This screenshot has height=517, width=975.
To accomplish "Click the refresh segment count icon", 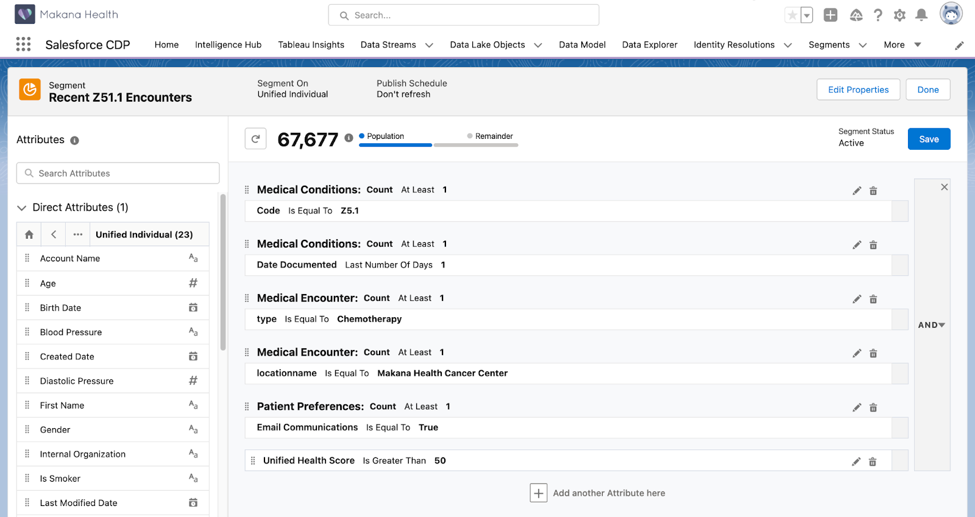I will (256, 140).
